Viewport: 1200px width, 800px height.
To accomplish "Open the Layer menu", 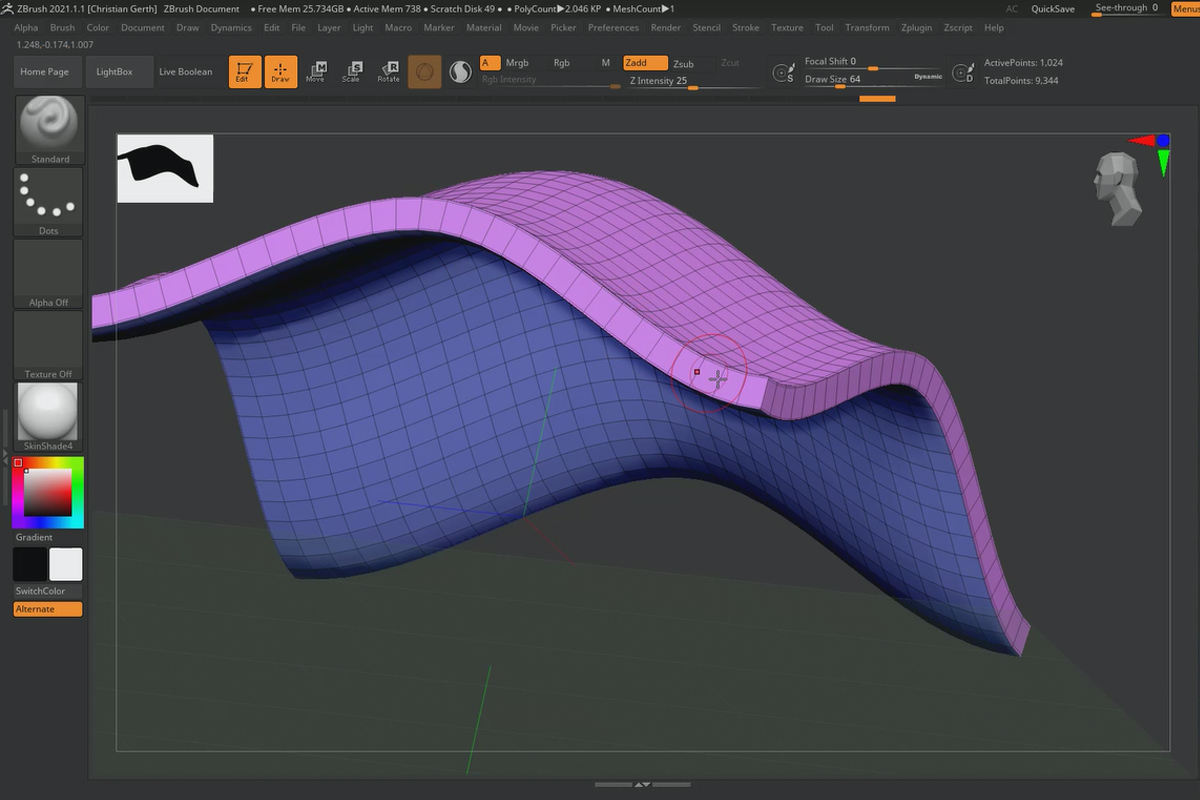I will tap(329, 28).
